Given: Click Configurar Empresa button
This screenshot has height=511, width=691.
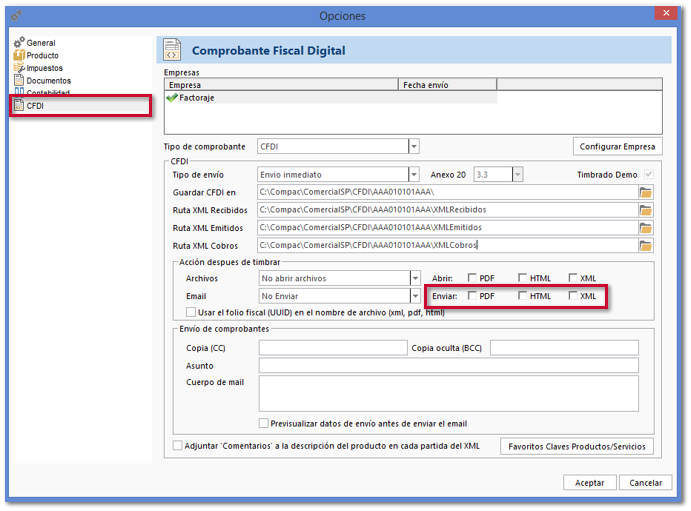Looking at the screenshot, I should [x=617, y=147].
